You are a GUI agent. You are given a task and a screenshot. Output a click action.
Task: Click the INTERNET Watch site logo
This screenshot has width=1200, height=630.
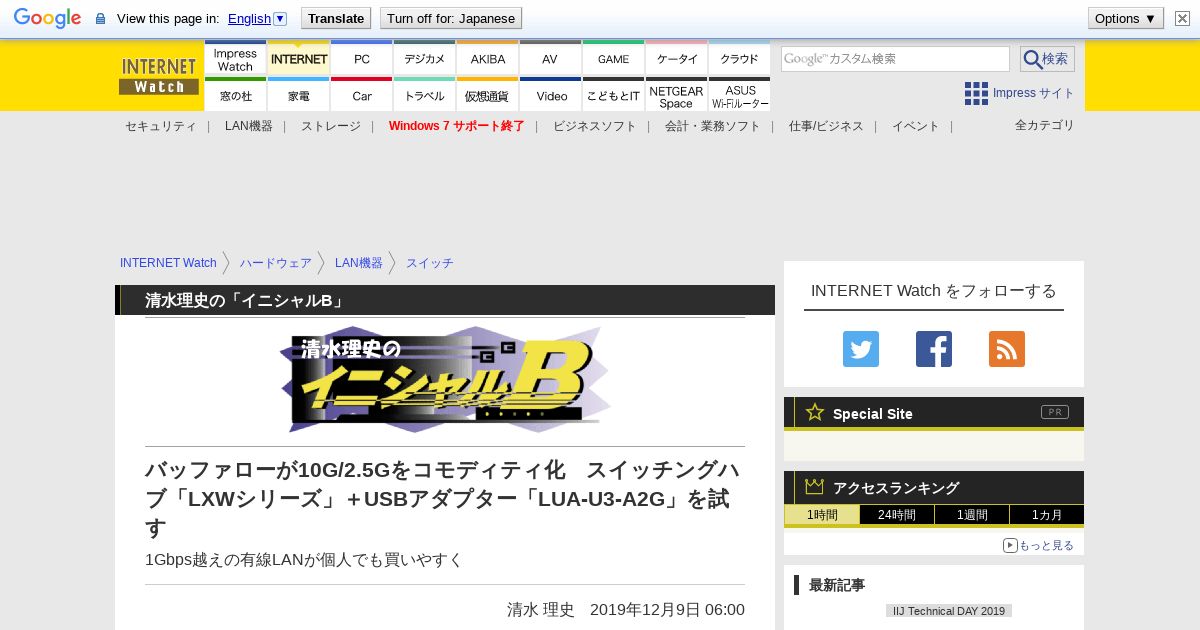pyautogui.click(x=159, y=75)
